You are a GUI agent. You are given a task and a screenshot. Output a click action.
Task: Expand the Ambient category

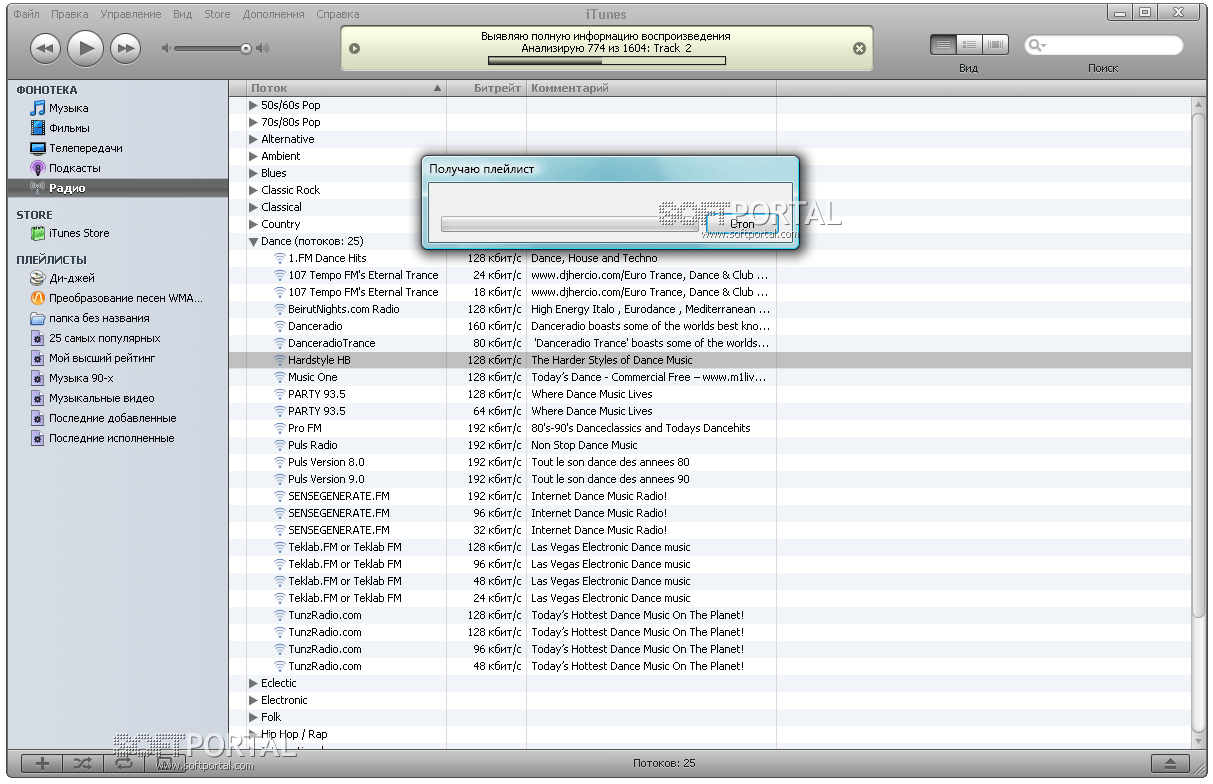click(x=253, y=156)
